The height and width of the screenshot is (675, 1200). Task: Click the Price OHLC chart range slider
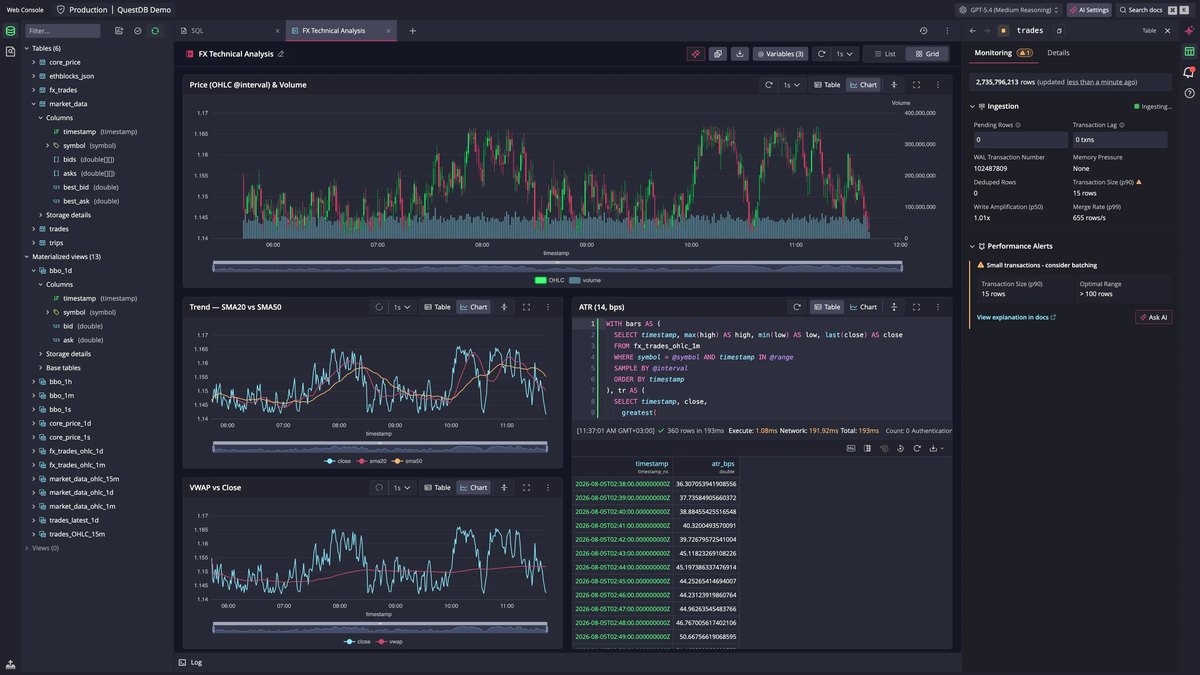pos(557,266)
